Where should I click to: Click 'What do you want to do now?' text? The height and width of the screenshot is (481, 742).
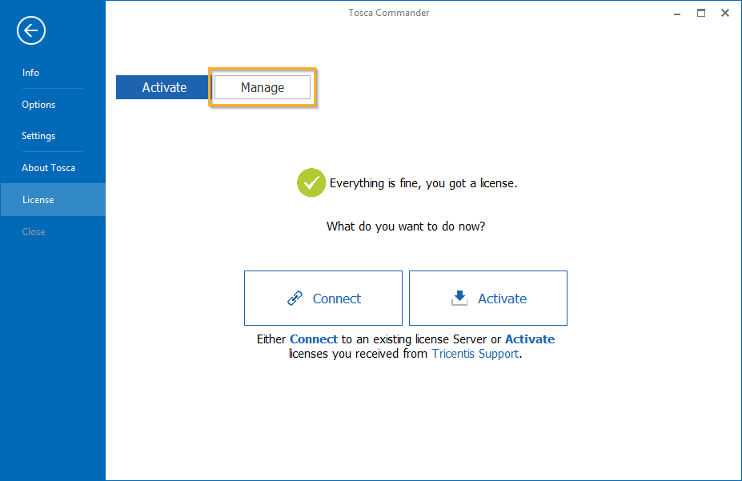click(406, 226)
